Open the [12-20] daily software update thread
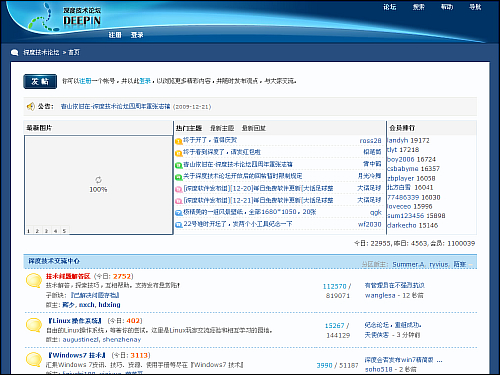This screenshot has width=500, height=375. point(258,188)
